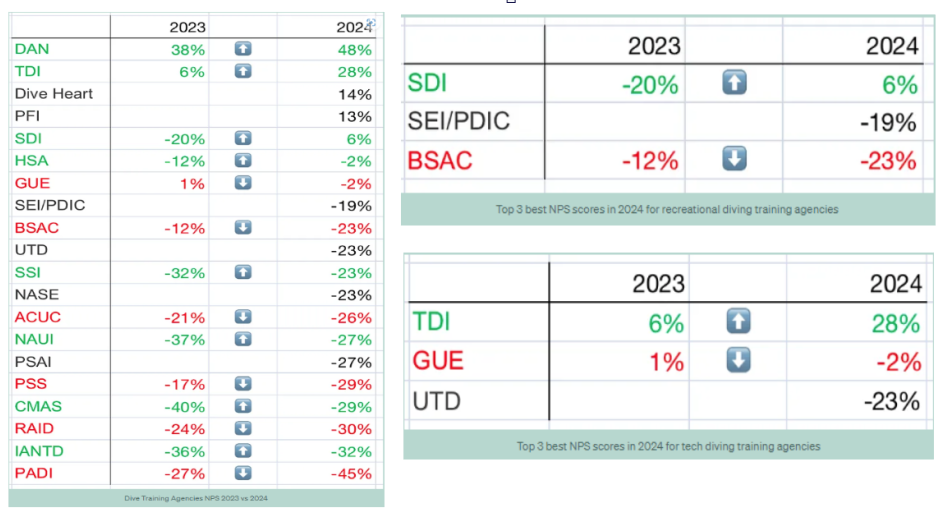Viewport: 951px width, 520px height.
Task: Click the up arrow in NAUI row
Action: 243,339
